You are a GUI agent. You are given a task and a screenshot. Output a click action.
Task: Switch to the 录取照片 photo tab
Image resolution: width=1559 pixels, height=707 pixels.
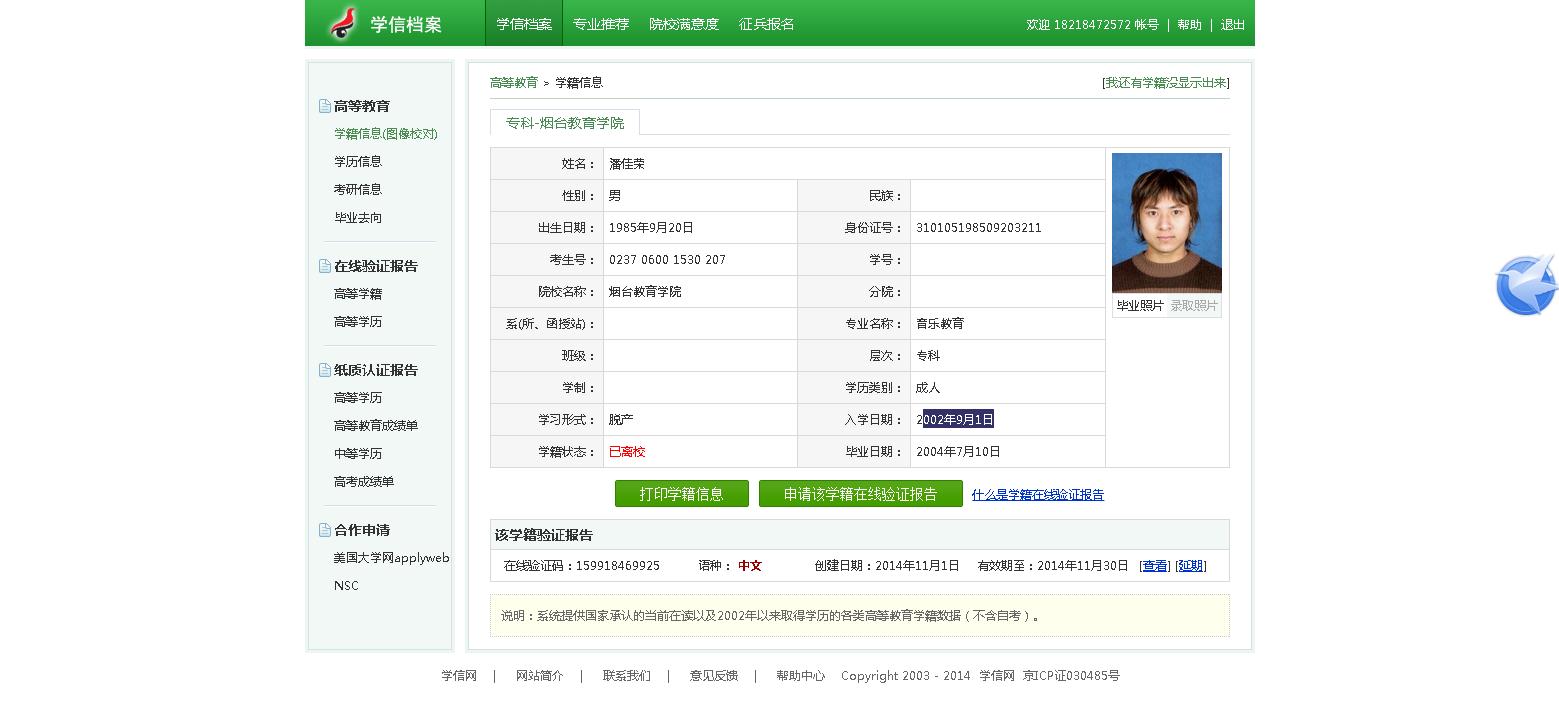[x=1194, y=306]
